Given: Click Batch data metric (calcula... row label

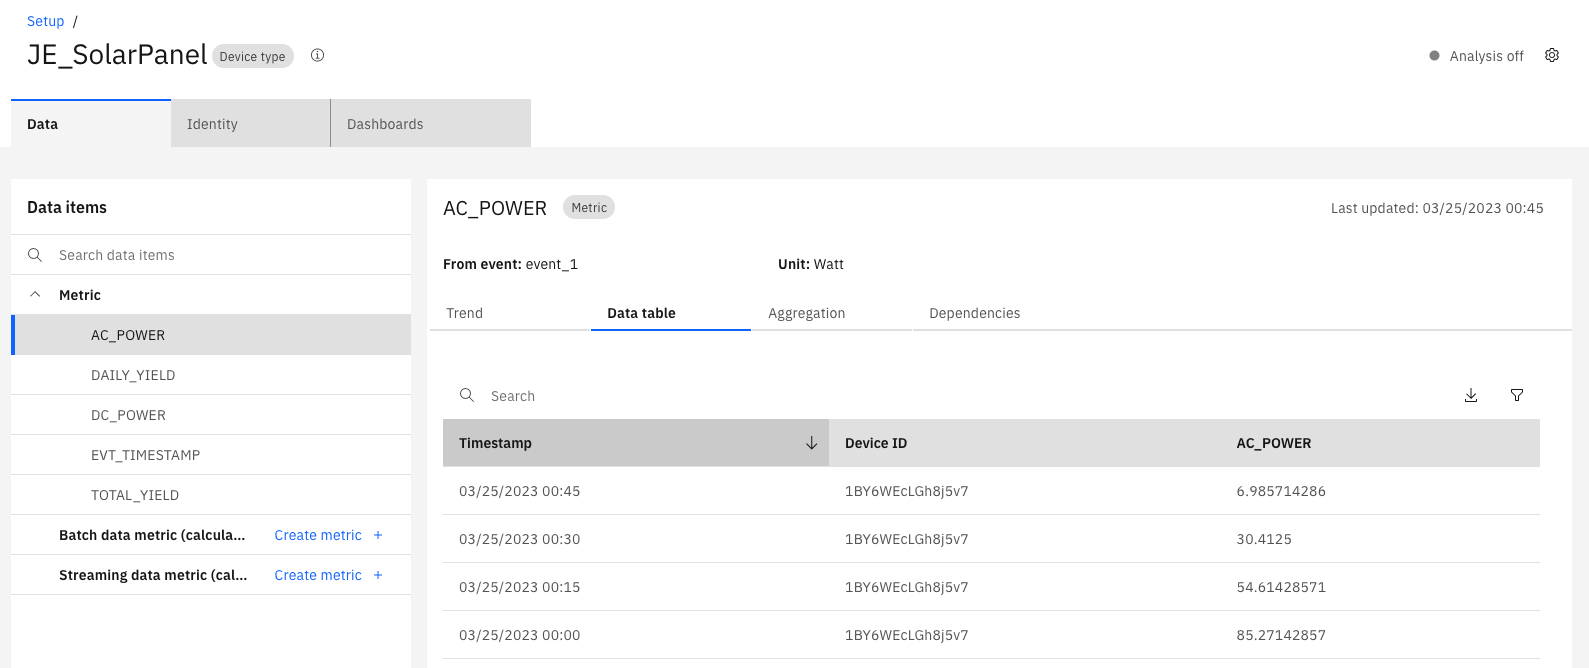Looking at the screenshot, I should pyautogui.click(x=152, y=535).
